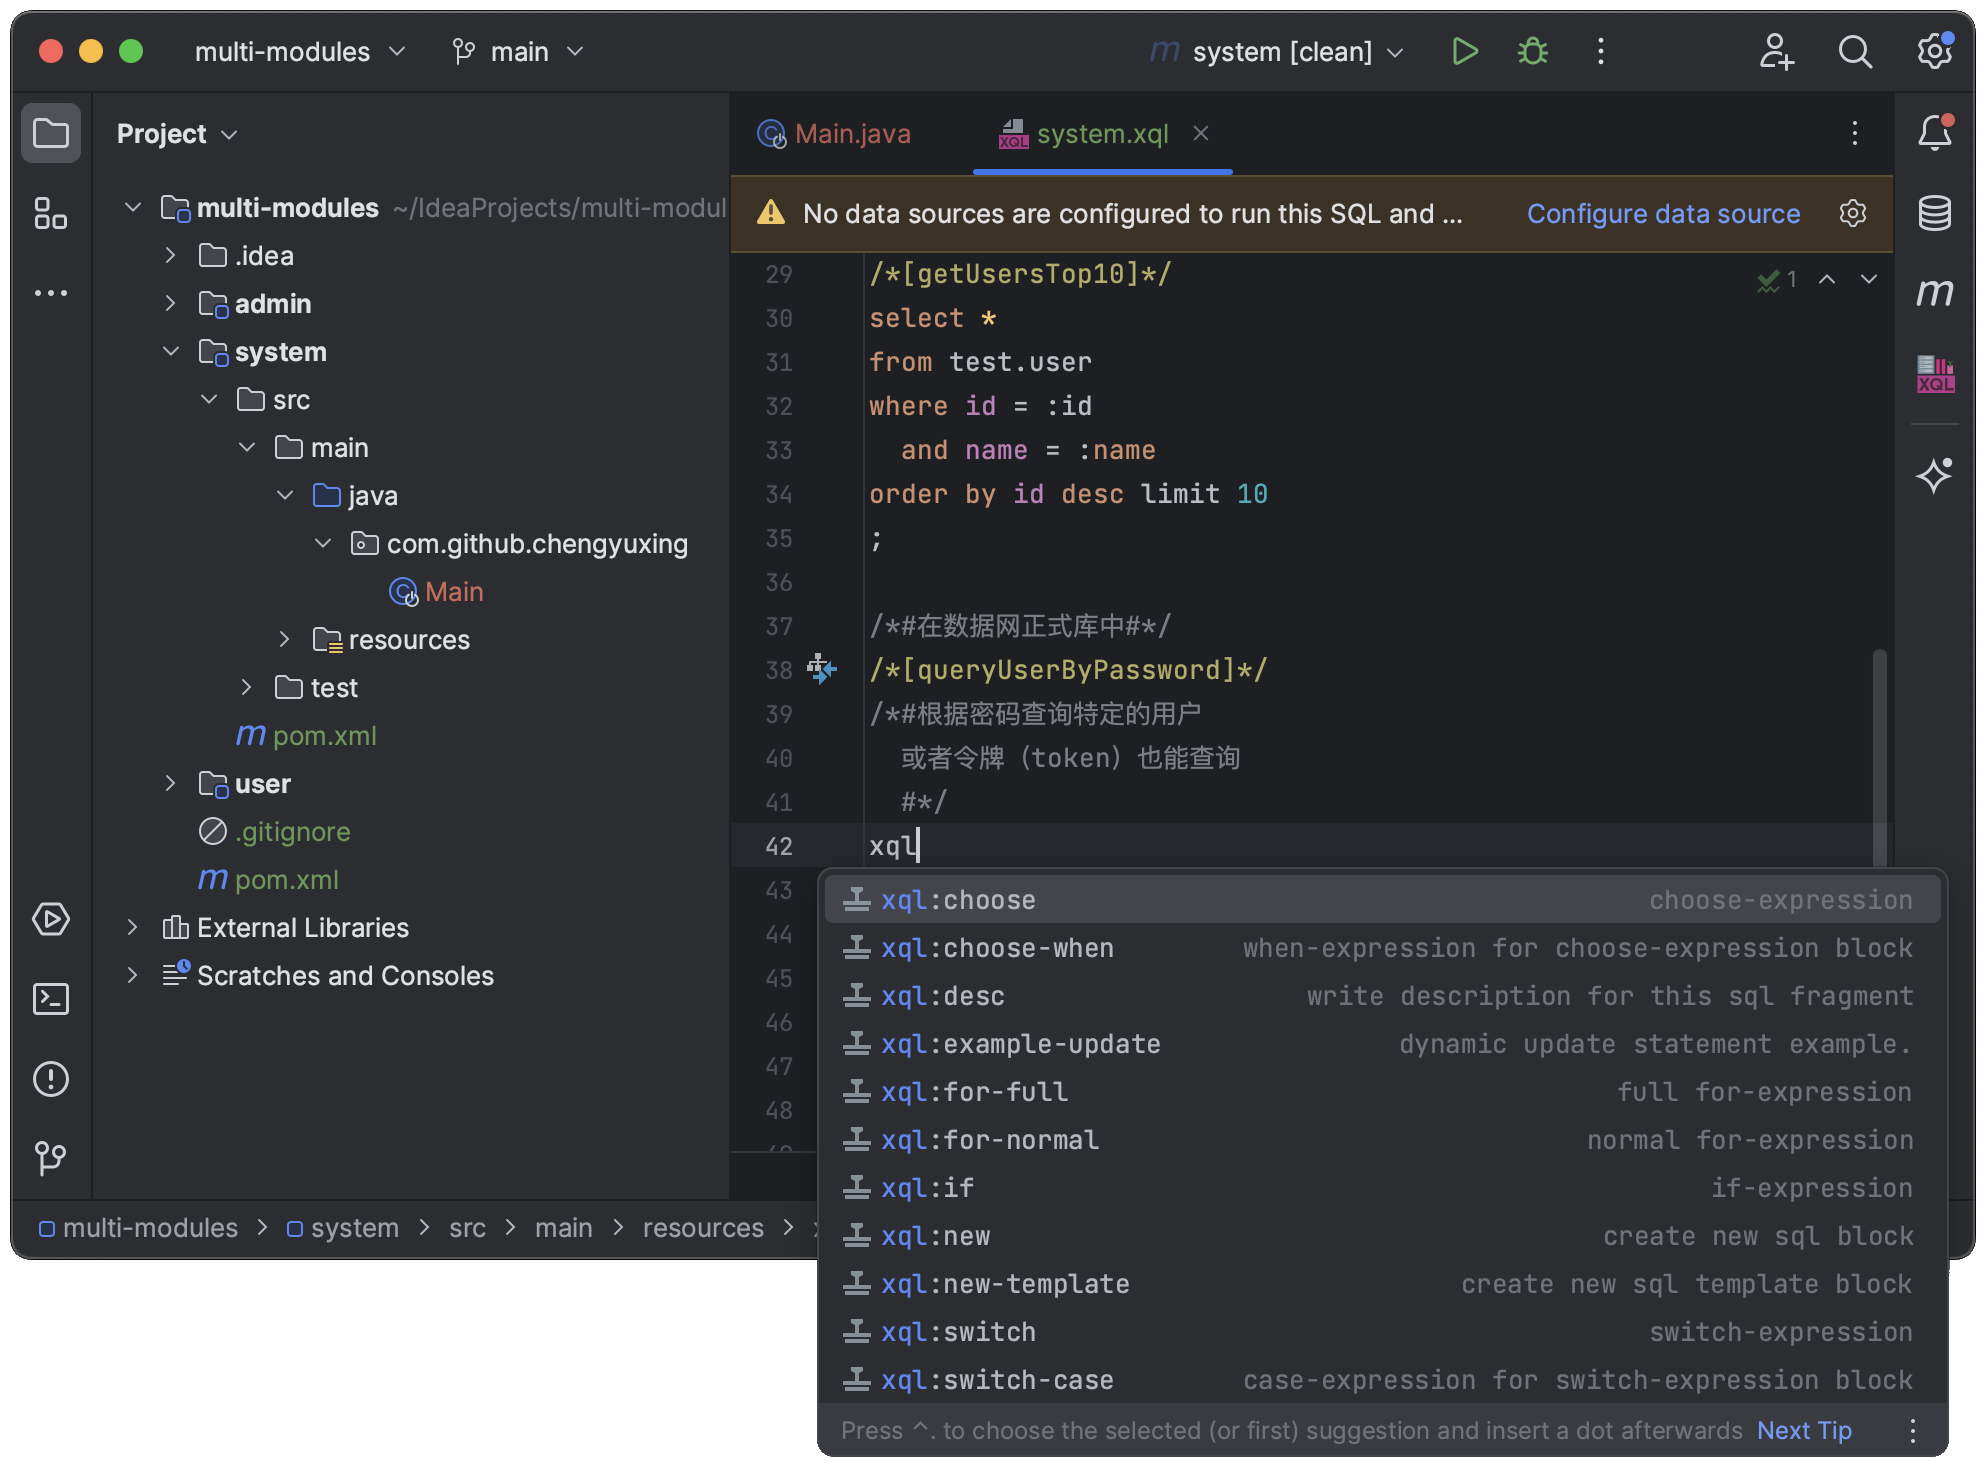
Task: Open the Database tool window
Action: coord(1935,213)
